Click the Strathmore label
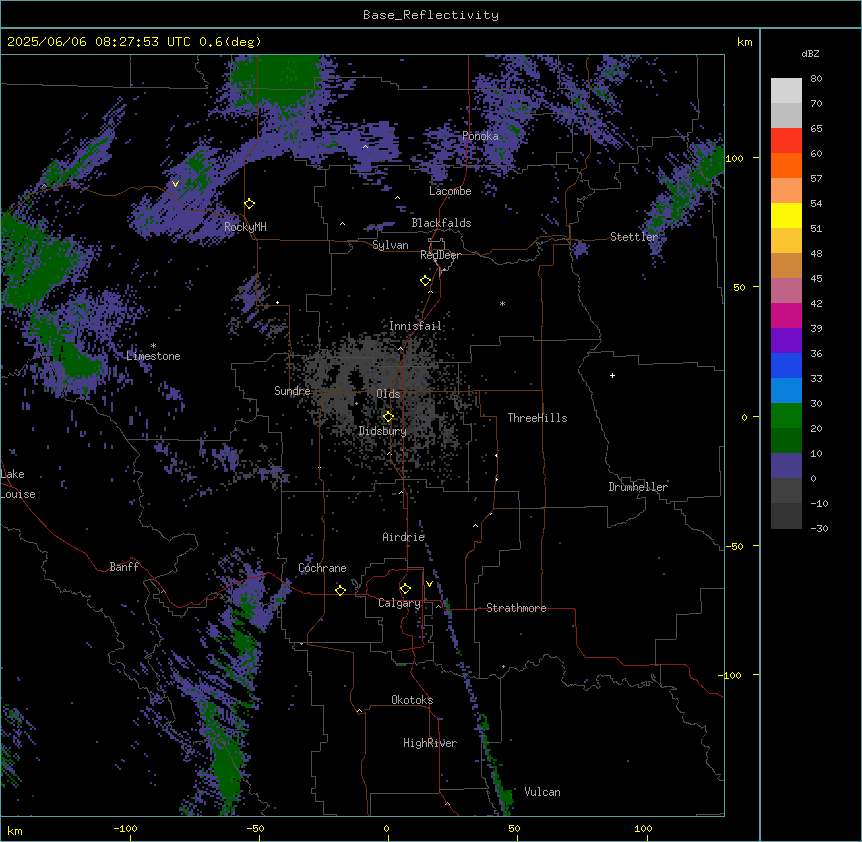The height and width of the screenshot is (842, 862). pos(516,608)
